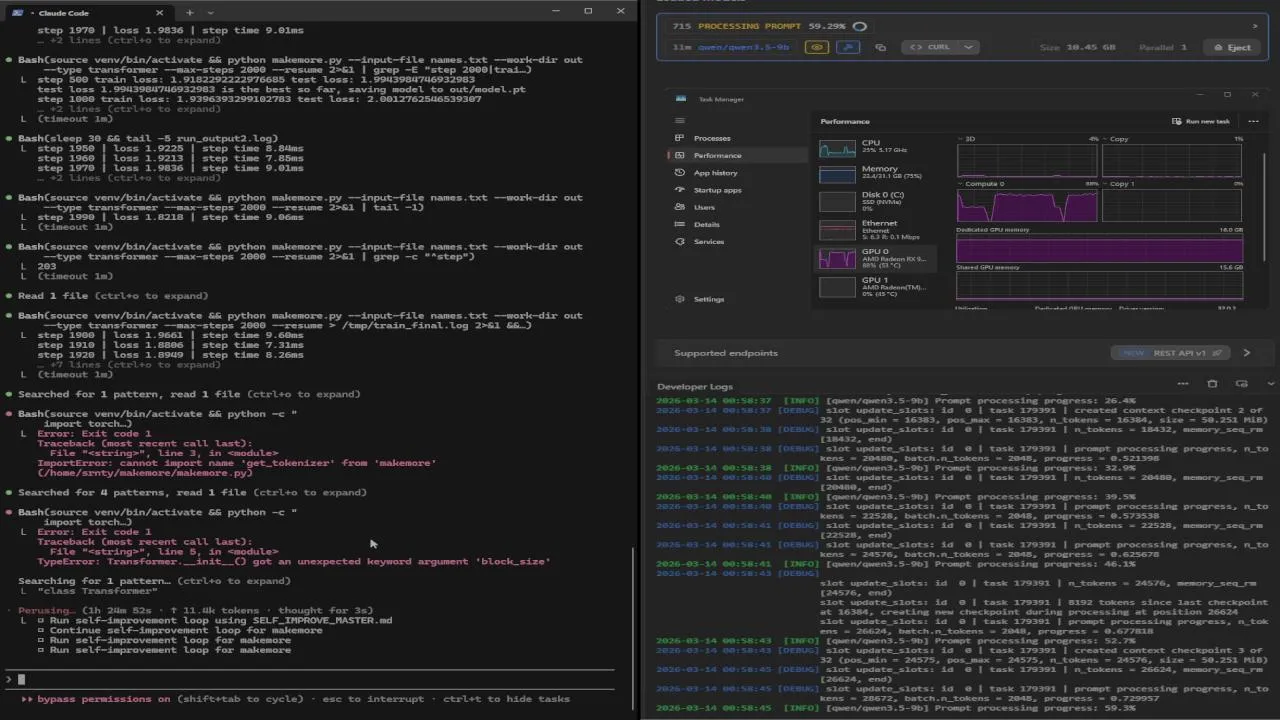Click the Shared GPU memory graph

(1099, 286)
